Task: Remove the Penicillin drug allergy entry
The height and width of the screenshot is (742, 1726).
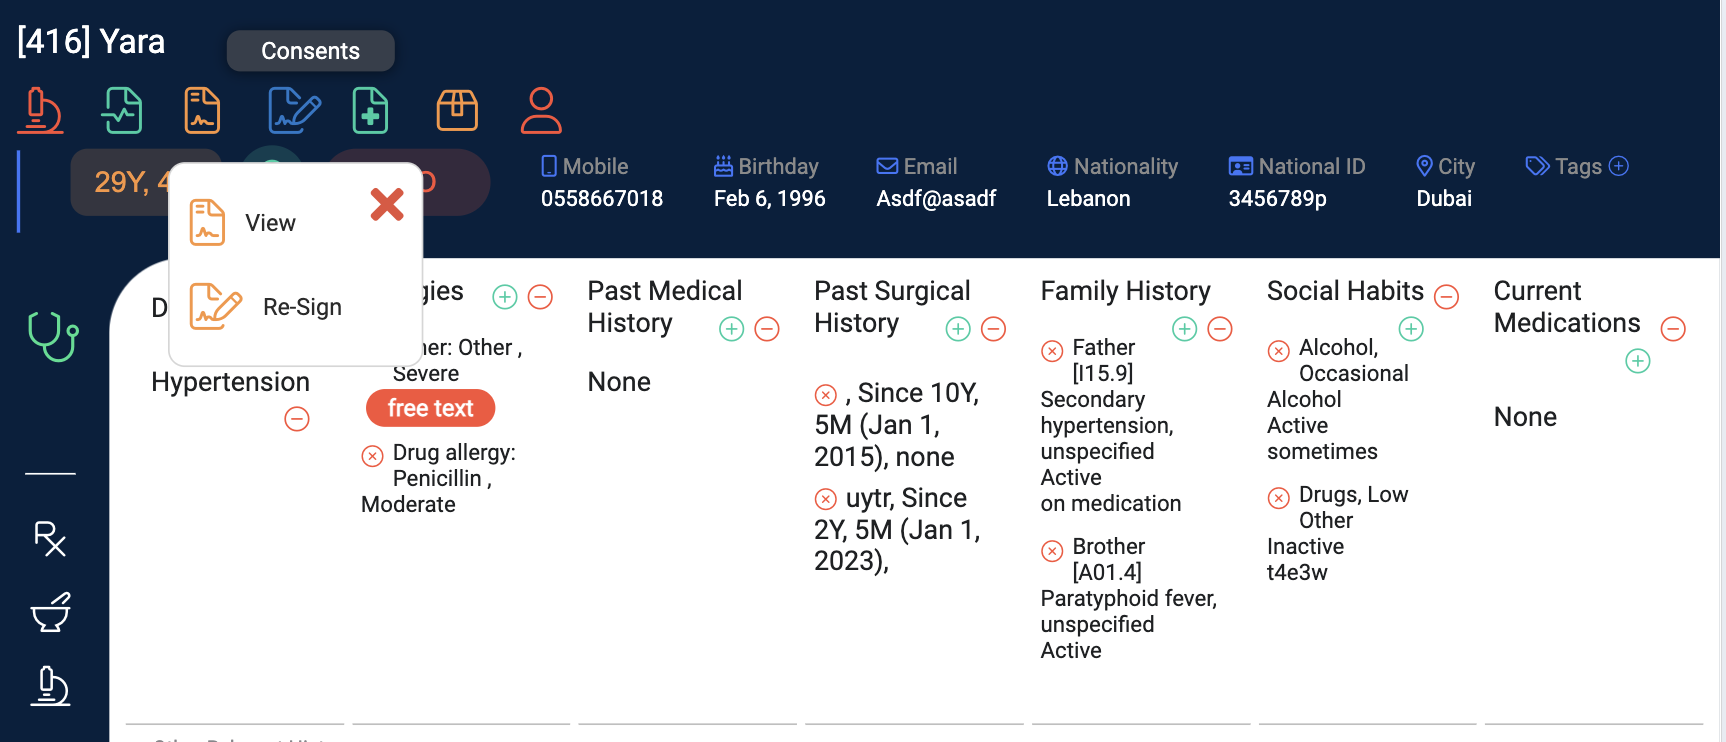Action: [x=372, y=456]
